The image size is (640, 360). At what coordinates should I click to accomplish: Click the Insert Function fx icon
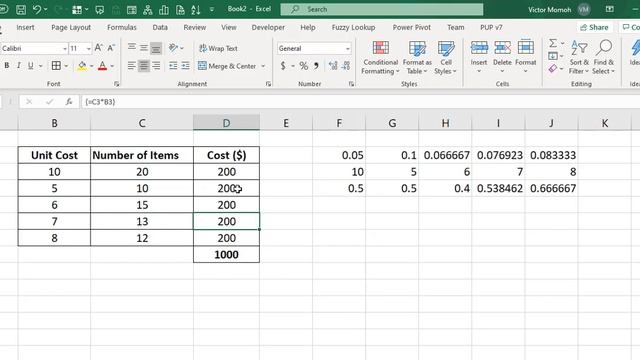[x=69, y=102]
